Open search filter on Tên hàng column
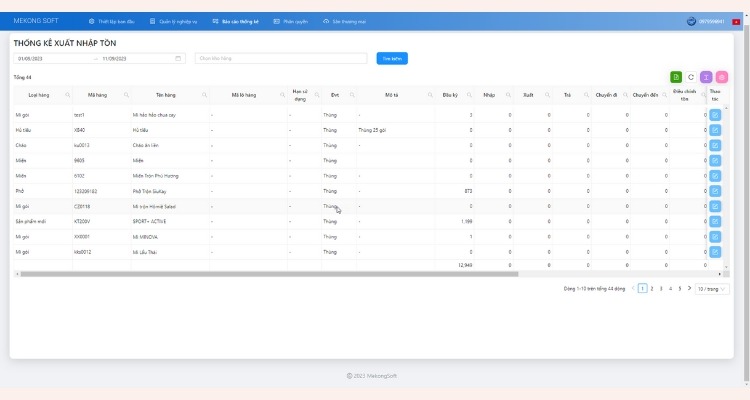Viewport: 750px width, 400px height. pyautogui.click(x=204, y=95)
